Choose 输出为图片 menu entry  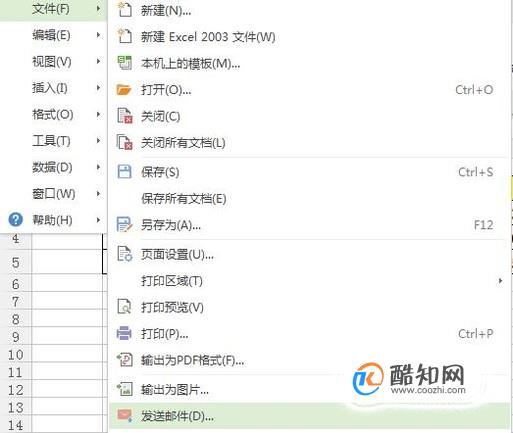[x=309, y=389]
